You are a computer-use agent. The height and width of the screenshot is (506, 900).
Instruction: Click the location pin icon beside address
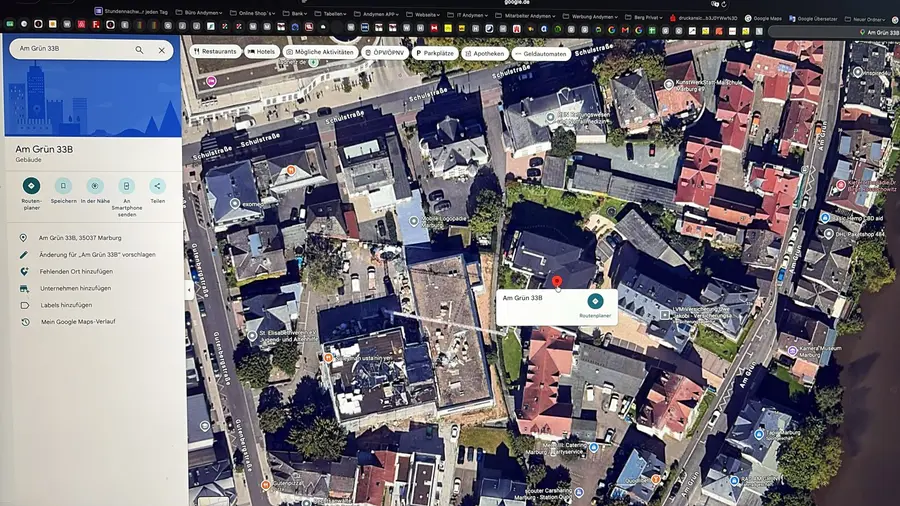[x=23, y=238]
